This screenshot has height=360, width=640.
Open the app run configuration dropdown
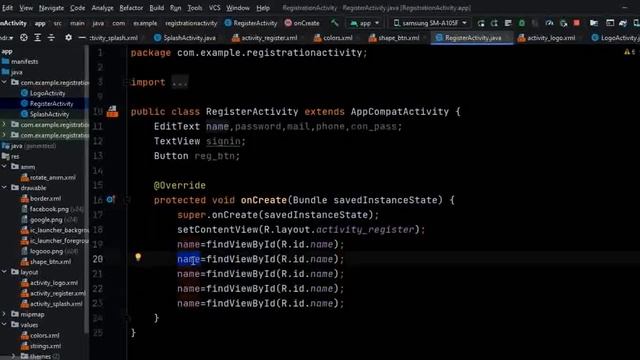click(365, 23)
